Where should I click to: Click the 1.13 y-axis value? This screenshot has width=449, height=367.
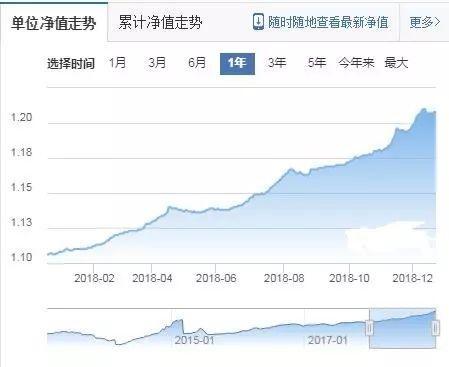(21, 222)
